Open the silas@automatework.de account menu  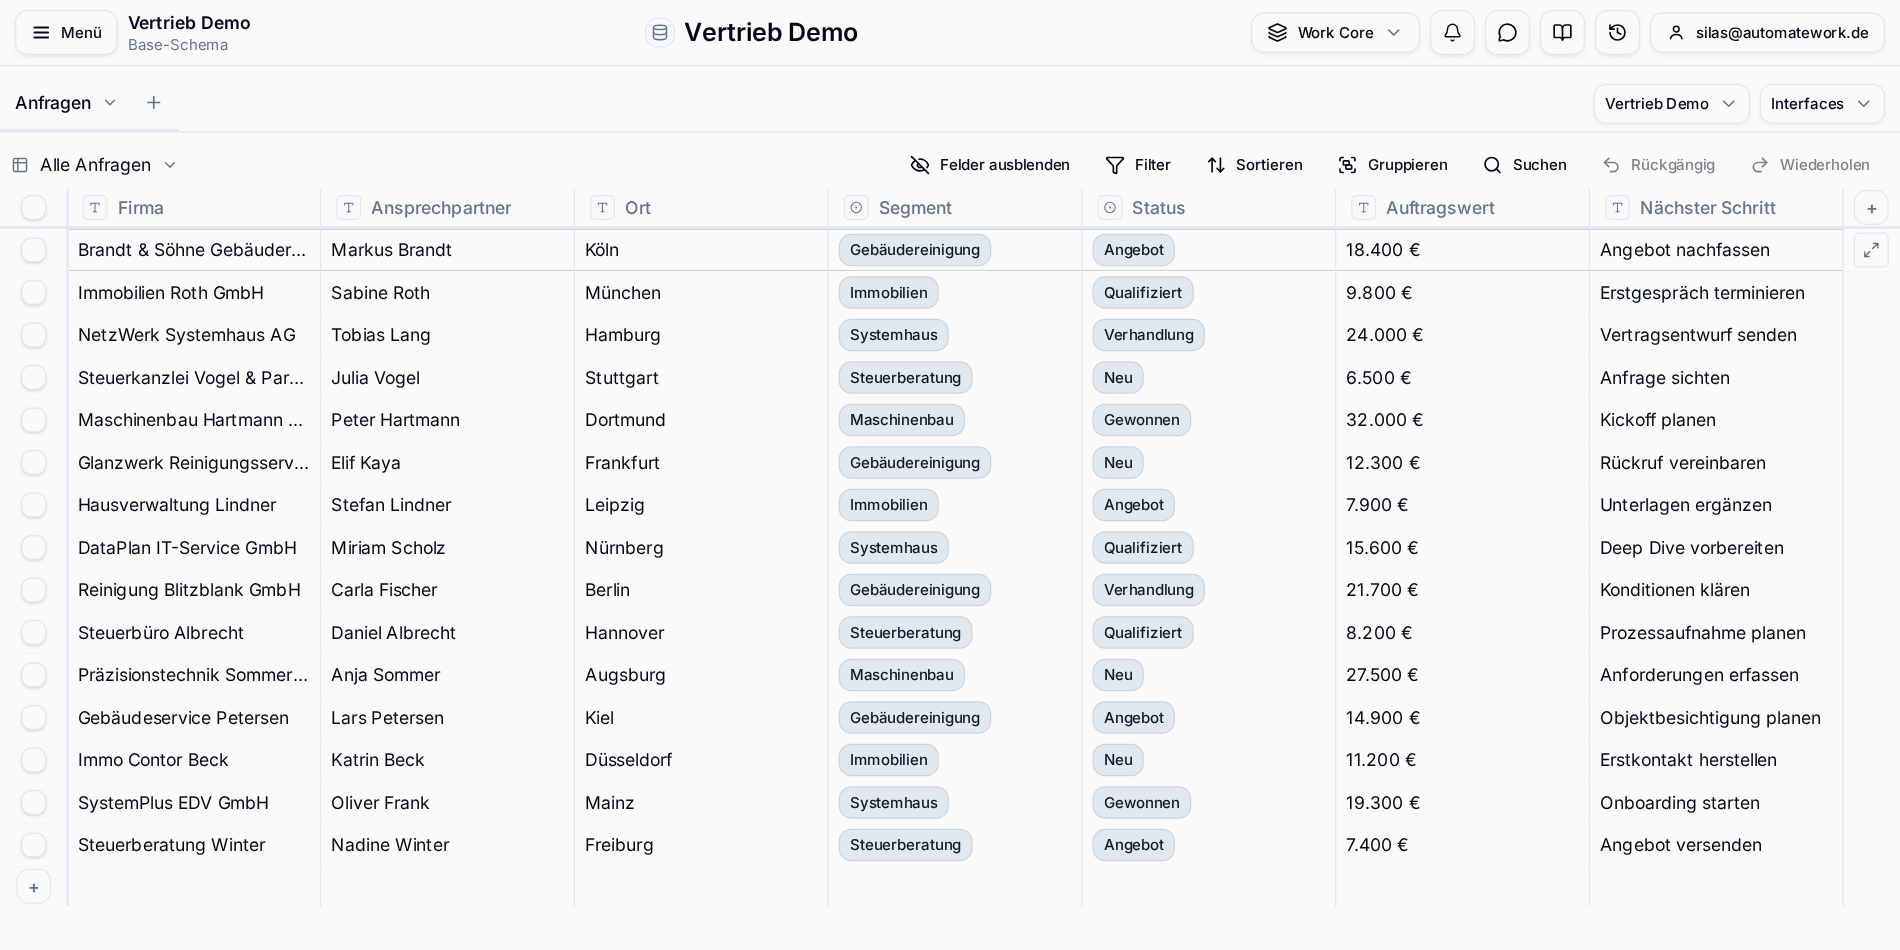pyautogui.click(x=1768, y=33)
